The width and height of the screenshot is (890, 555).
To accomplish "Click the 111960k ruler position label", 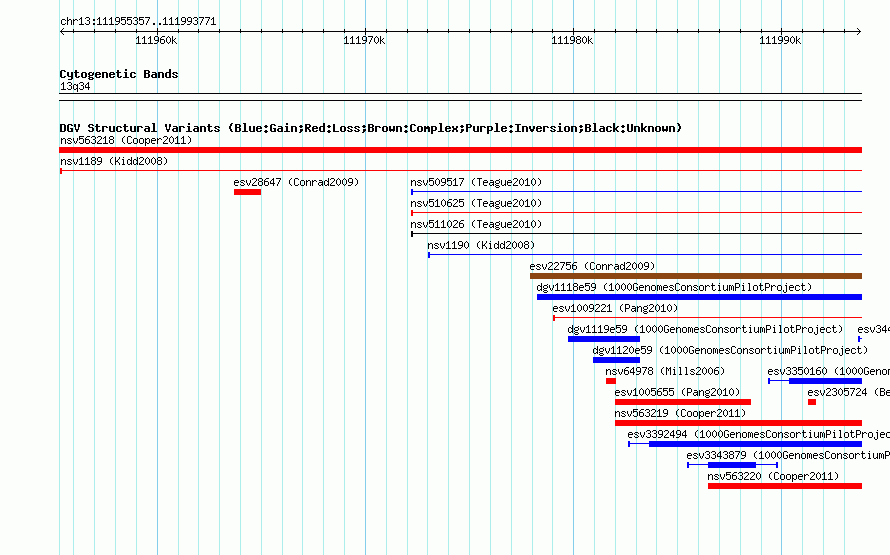I will tap(156, 40).
